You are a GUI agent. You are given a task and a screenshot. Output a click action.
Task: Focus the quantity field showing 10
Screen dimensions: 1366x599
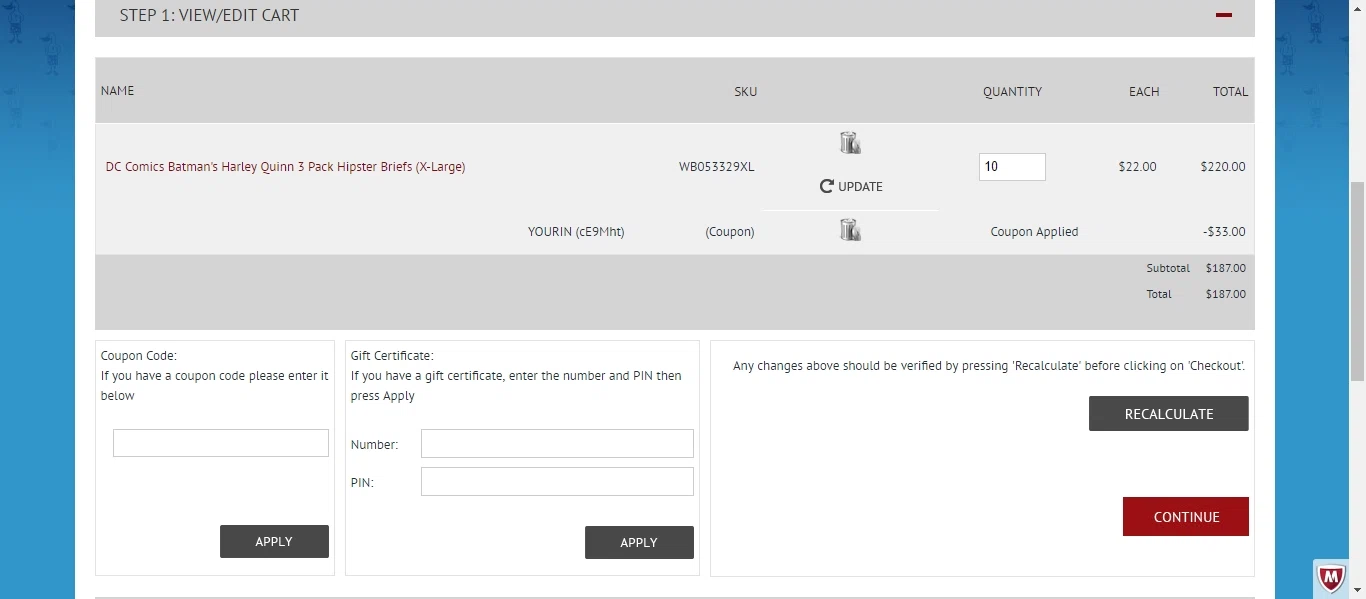pyautogui.click(x=1012, y=167)
